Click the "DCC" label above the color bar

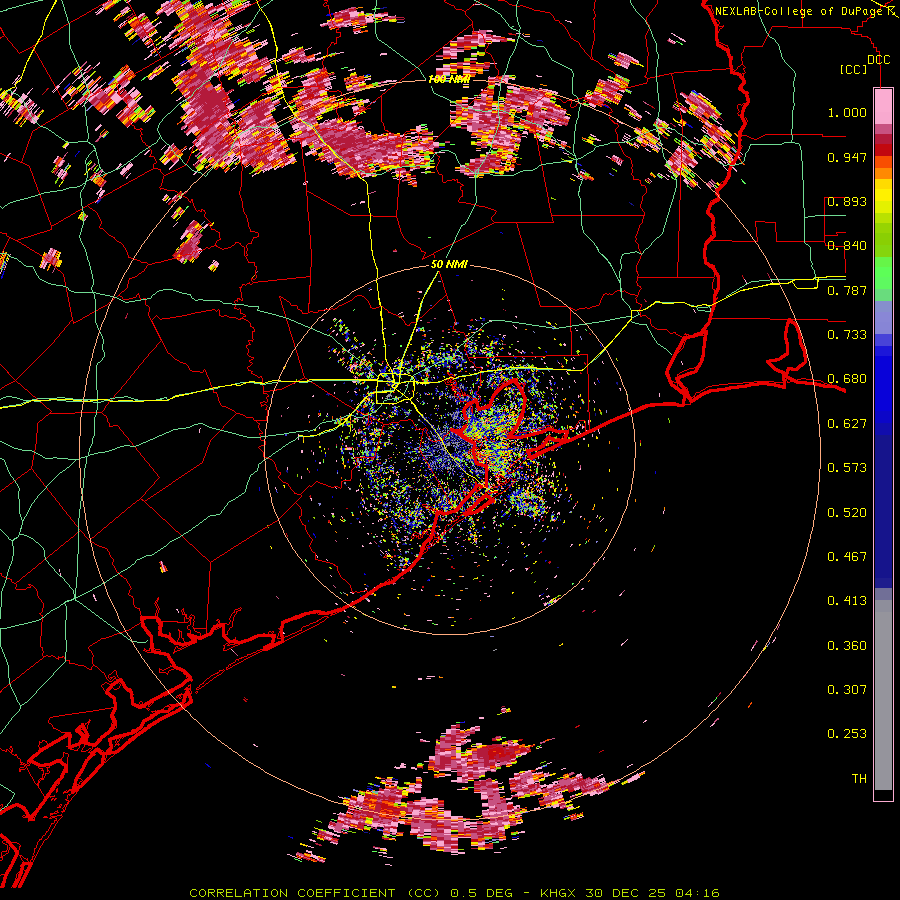pyautogui.click(x=878, y=60)
